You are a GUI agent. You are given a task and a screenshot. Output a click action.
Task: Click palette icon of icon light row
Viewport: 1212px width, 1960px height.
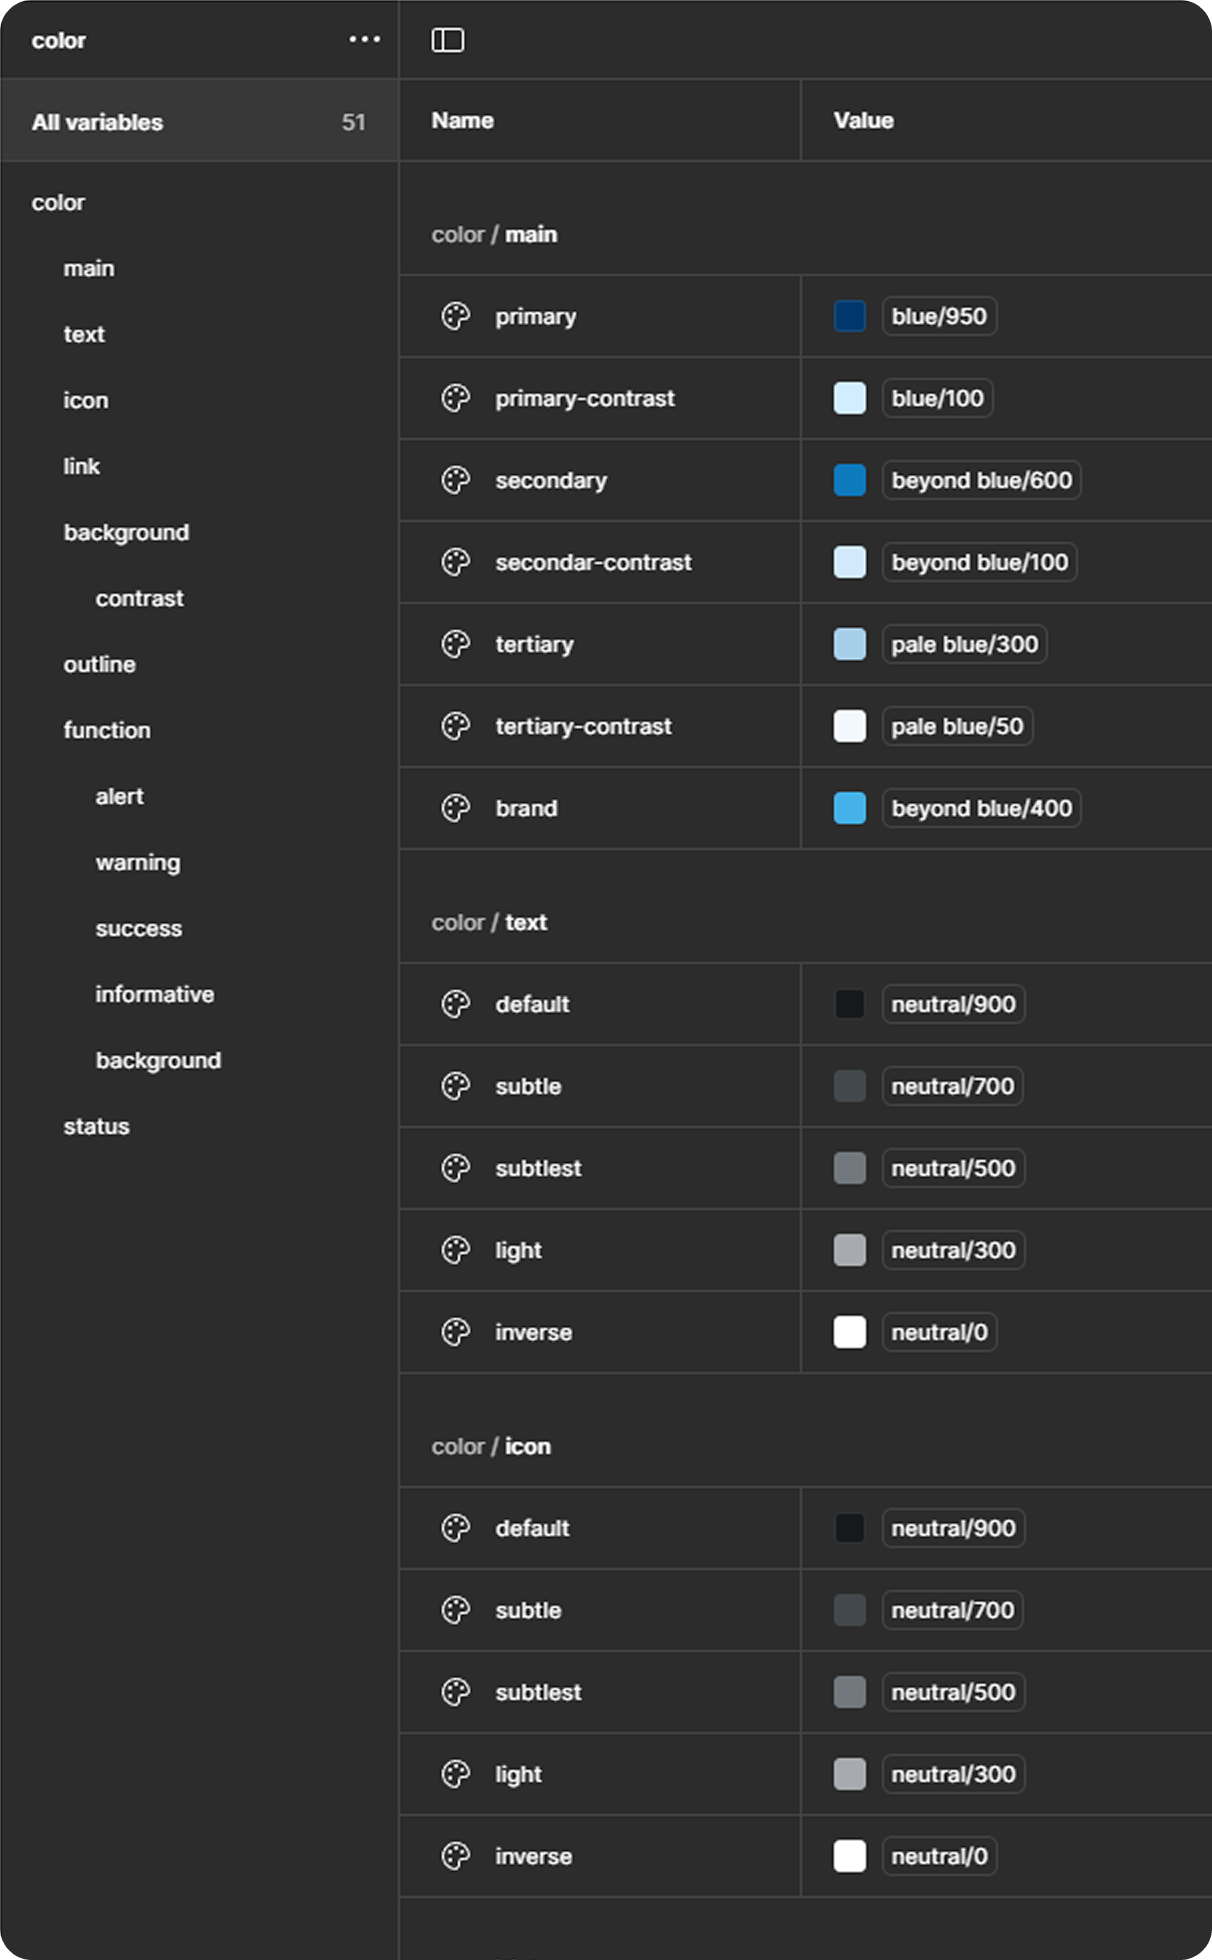(x=456, y=1774)
